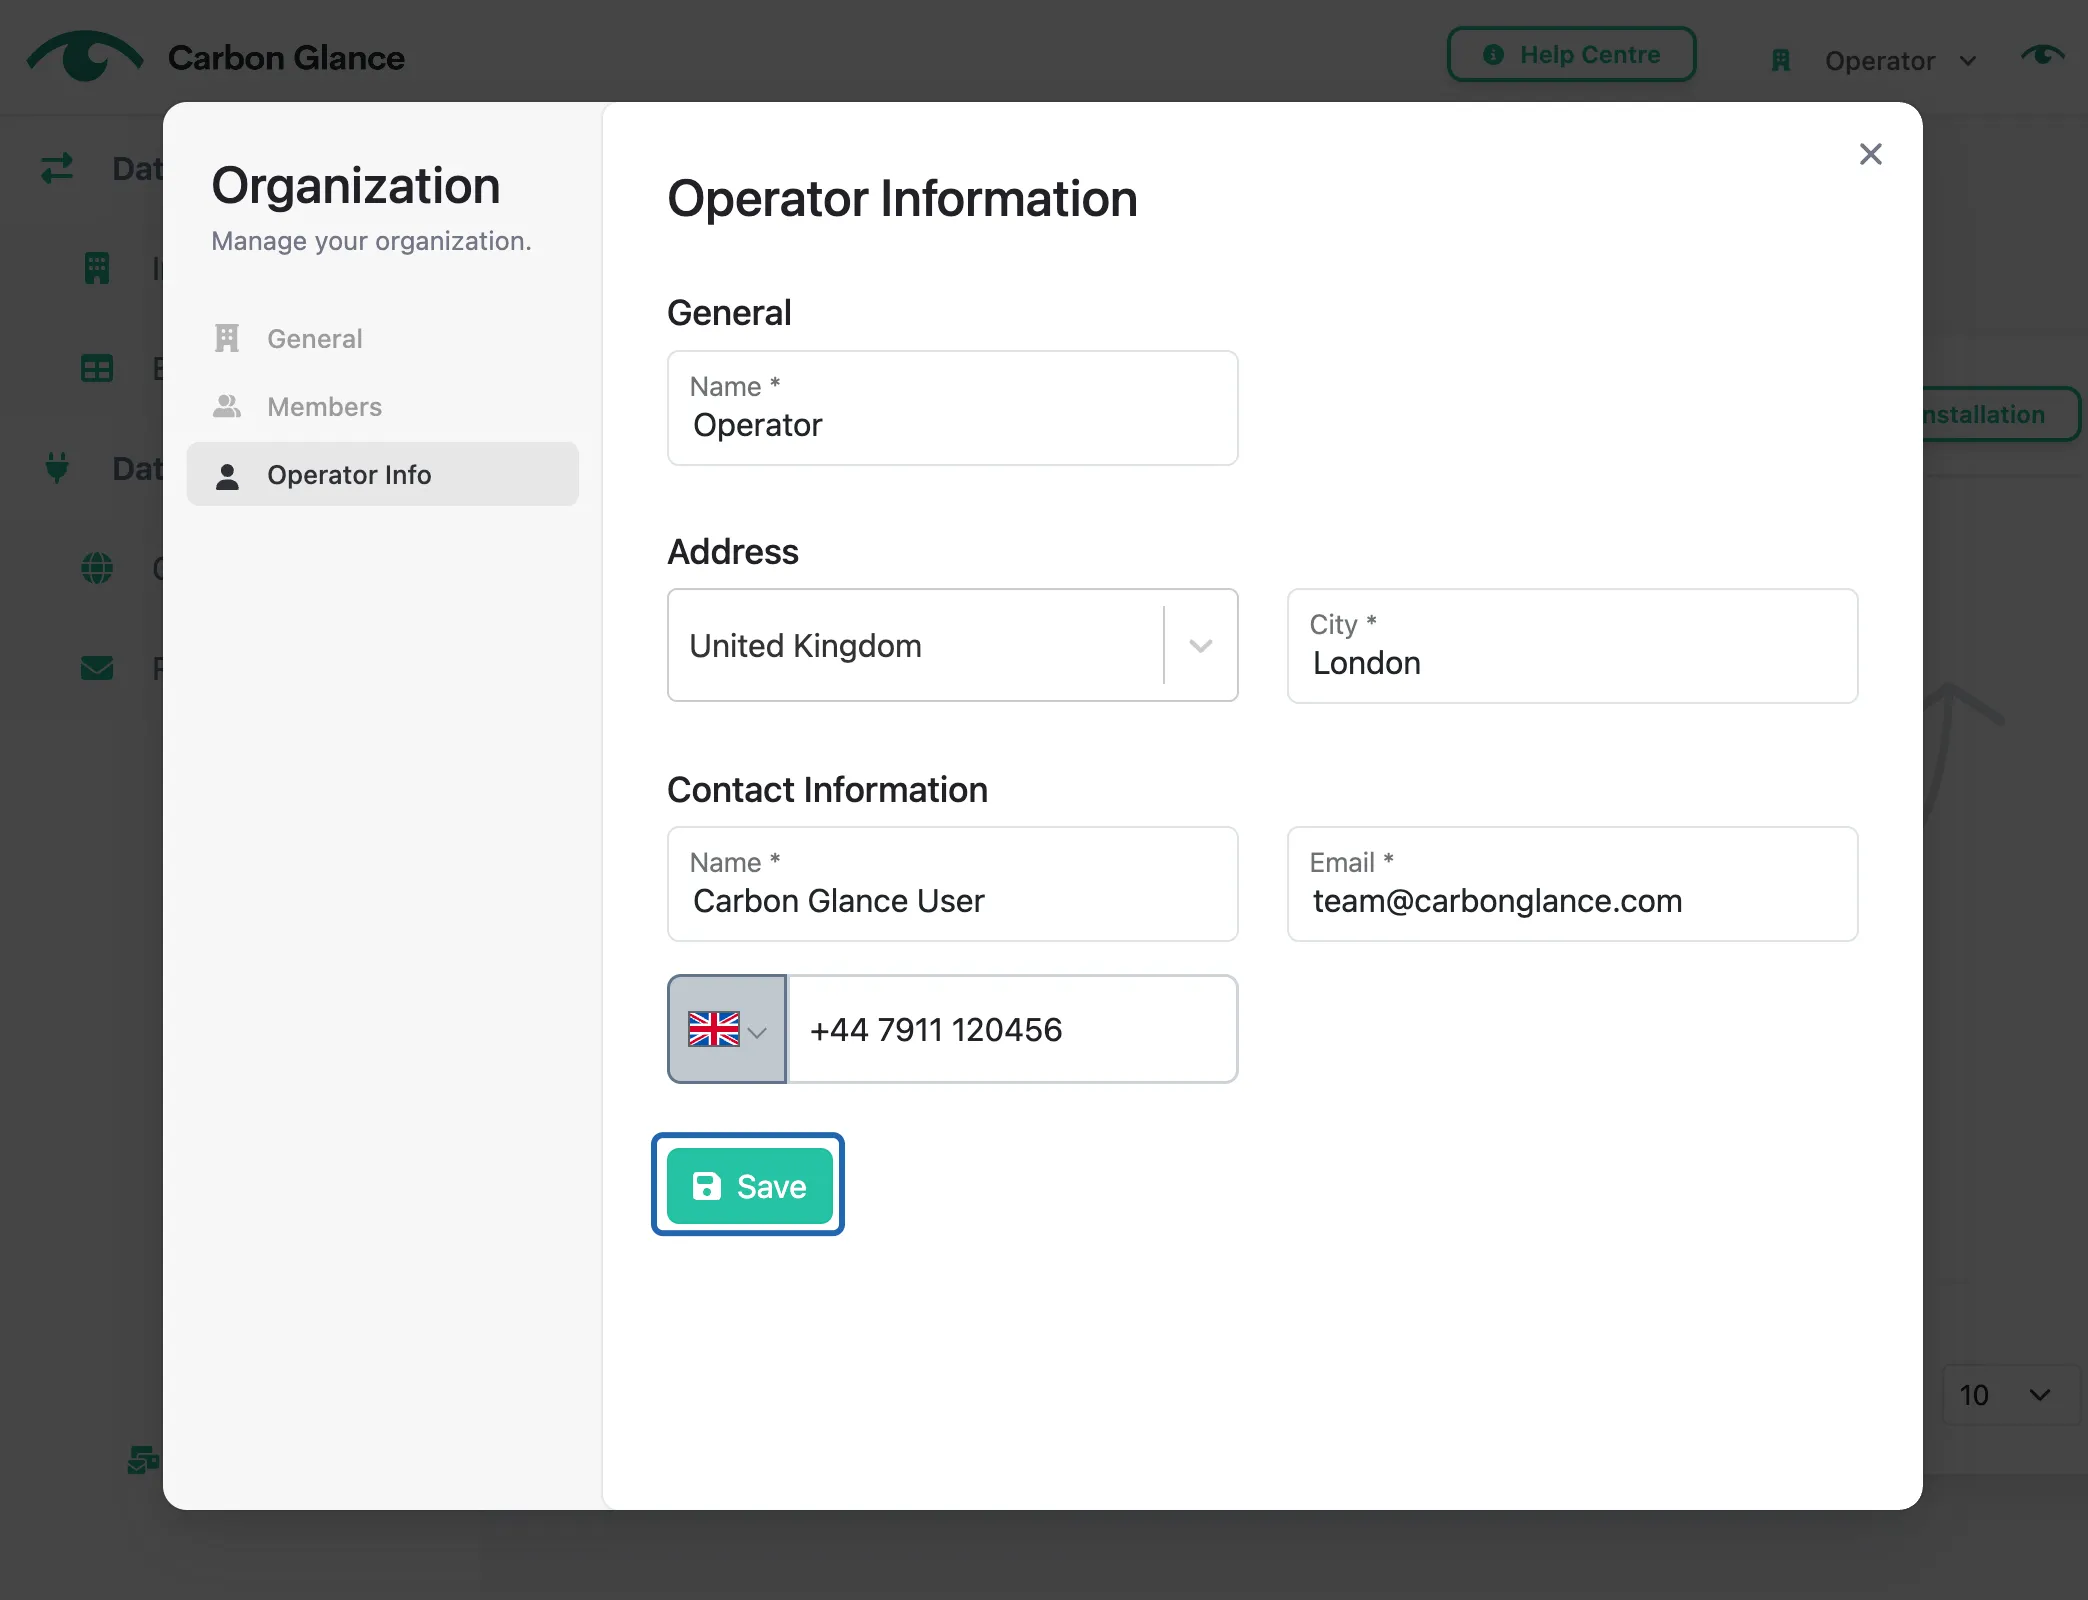Open the UK flag phone country selector

(727, 1029)
